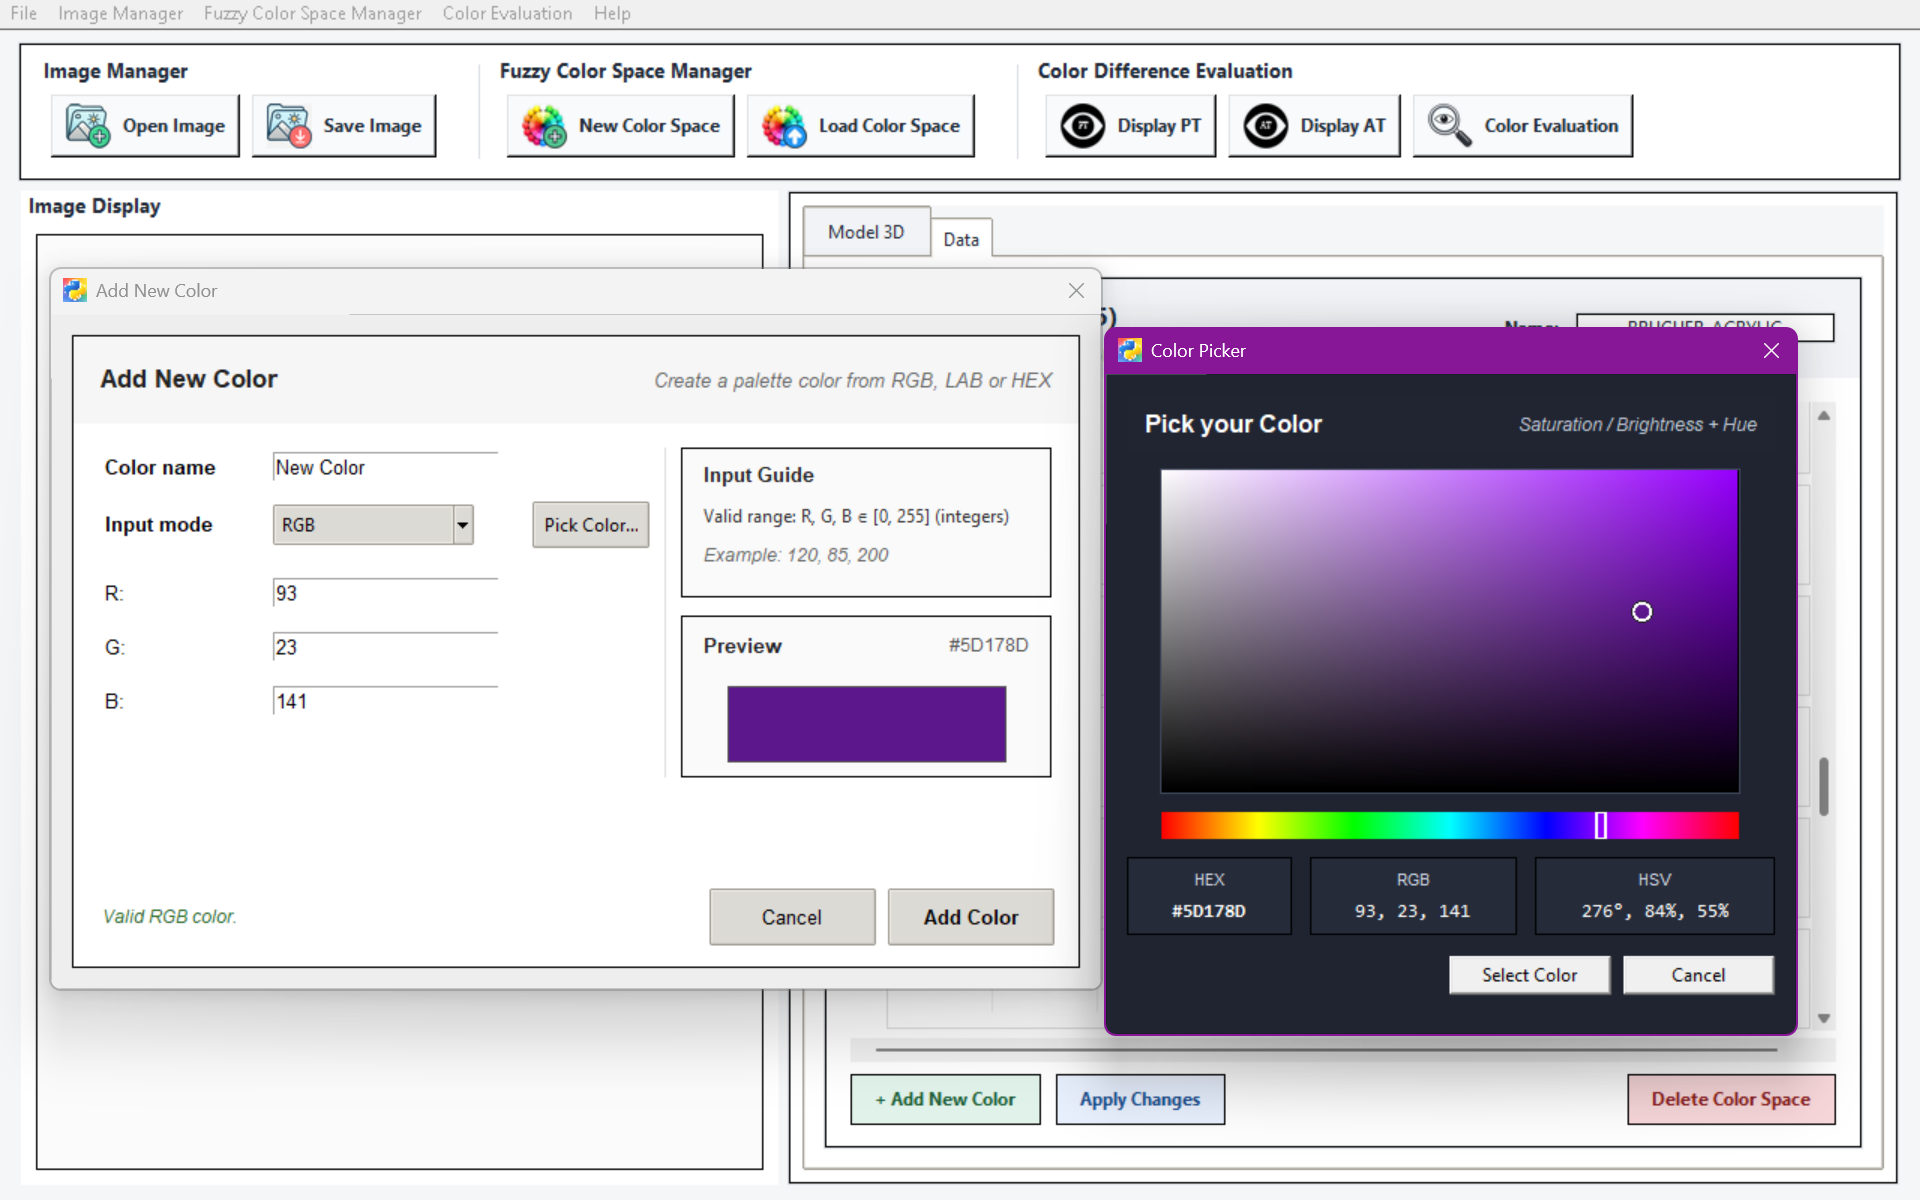Click the Load Color Space icon
Viewport: 1920px width, 1200px height.
click(784, 126)
